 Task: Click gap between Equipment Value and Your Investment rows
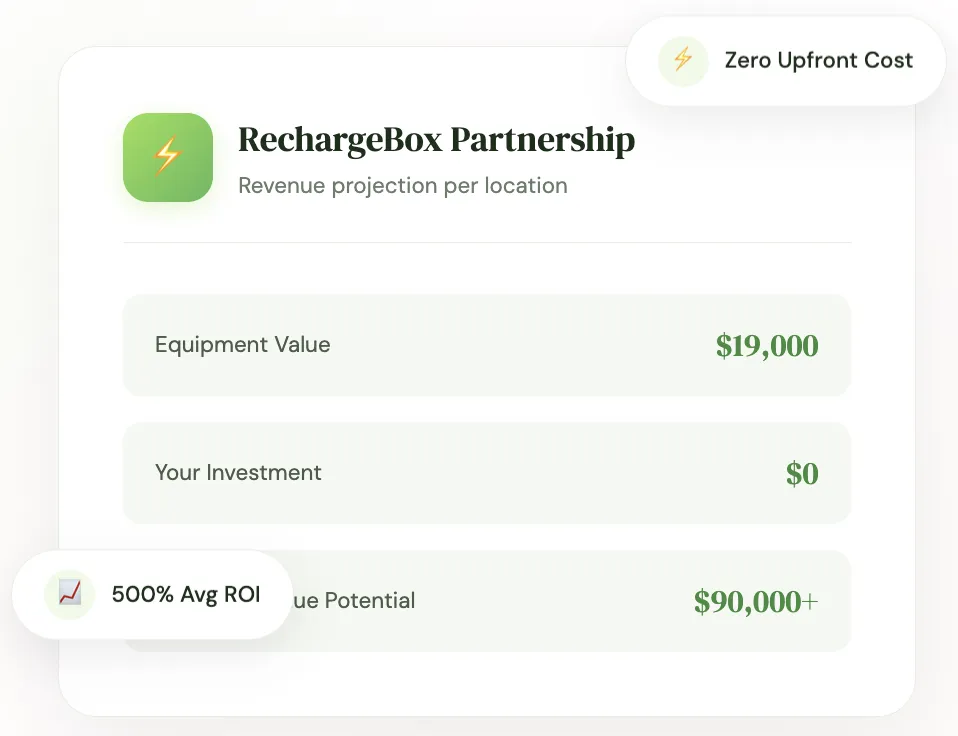[487, 409]
